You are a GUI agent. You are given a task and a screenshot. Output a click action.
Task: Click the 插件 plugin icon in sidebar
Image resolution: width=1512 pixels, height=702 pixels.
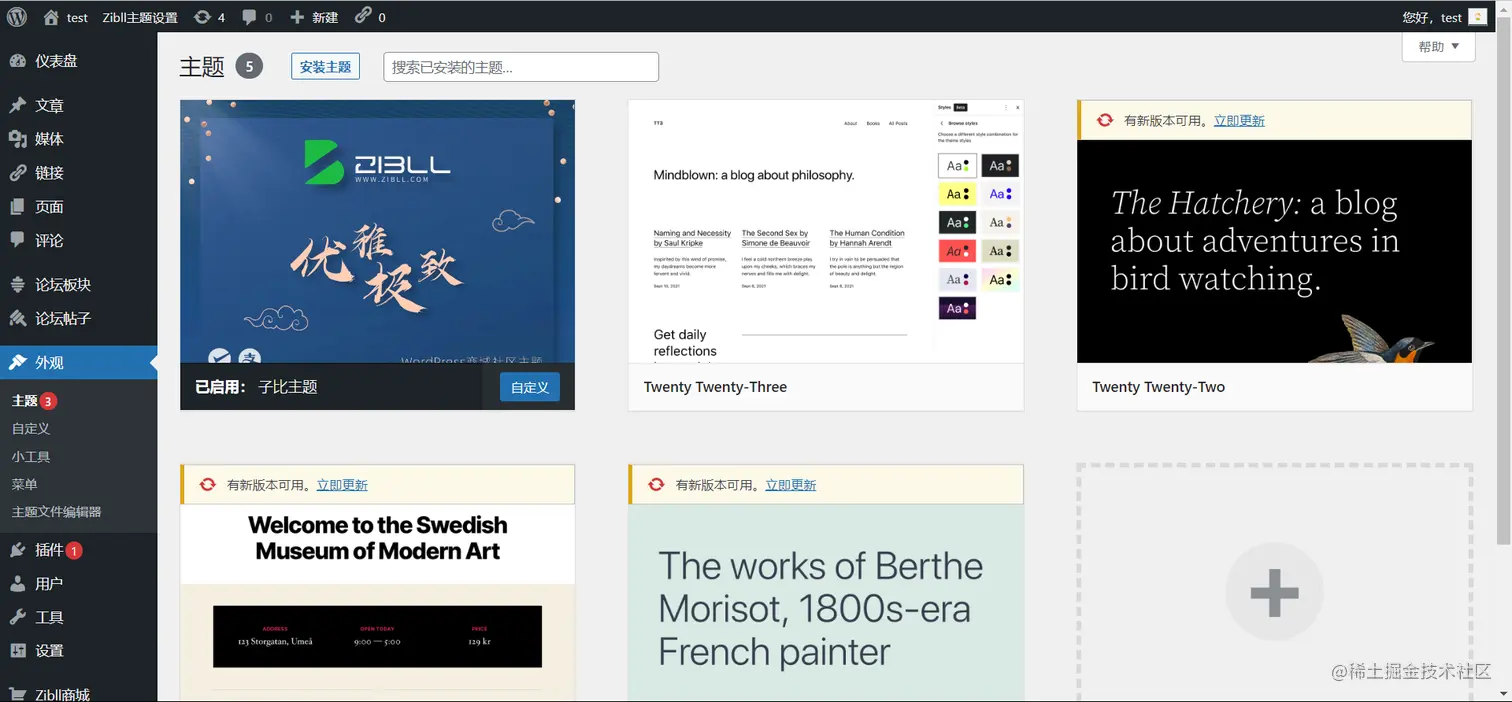tap(18, 550)
